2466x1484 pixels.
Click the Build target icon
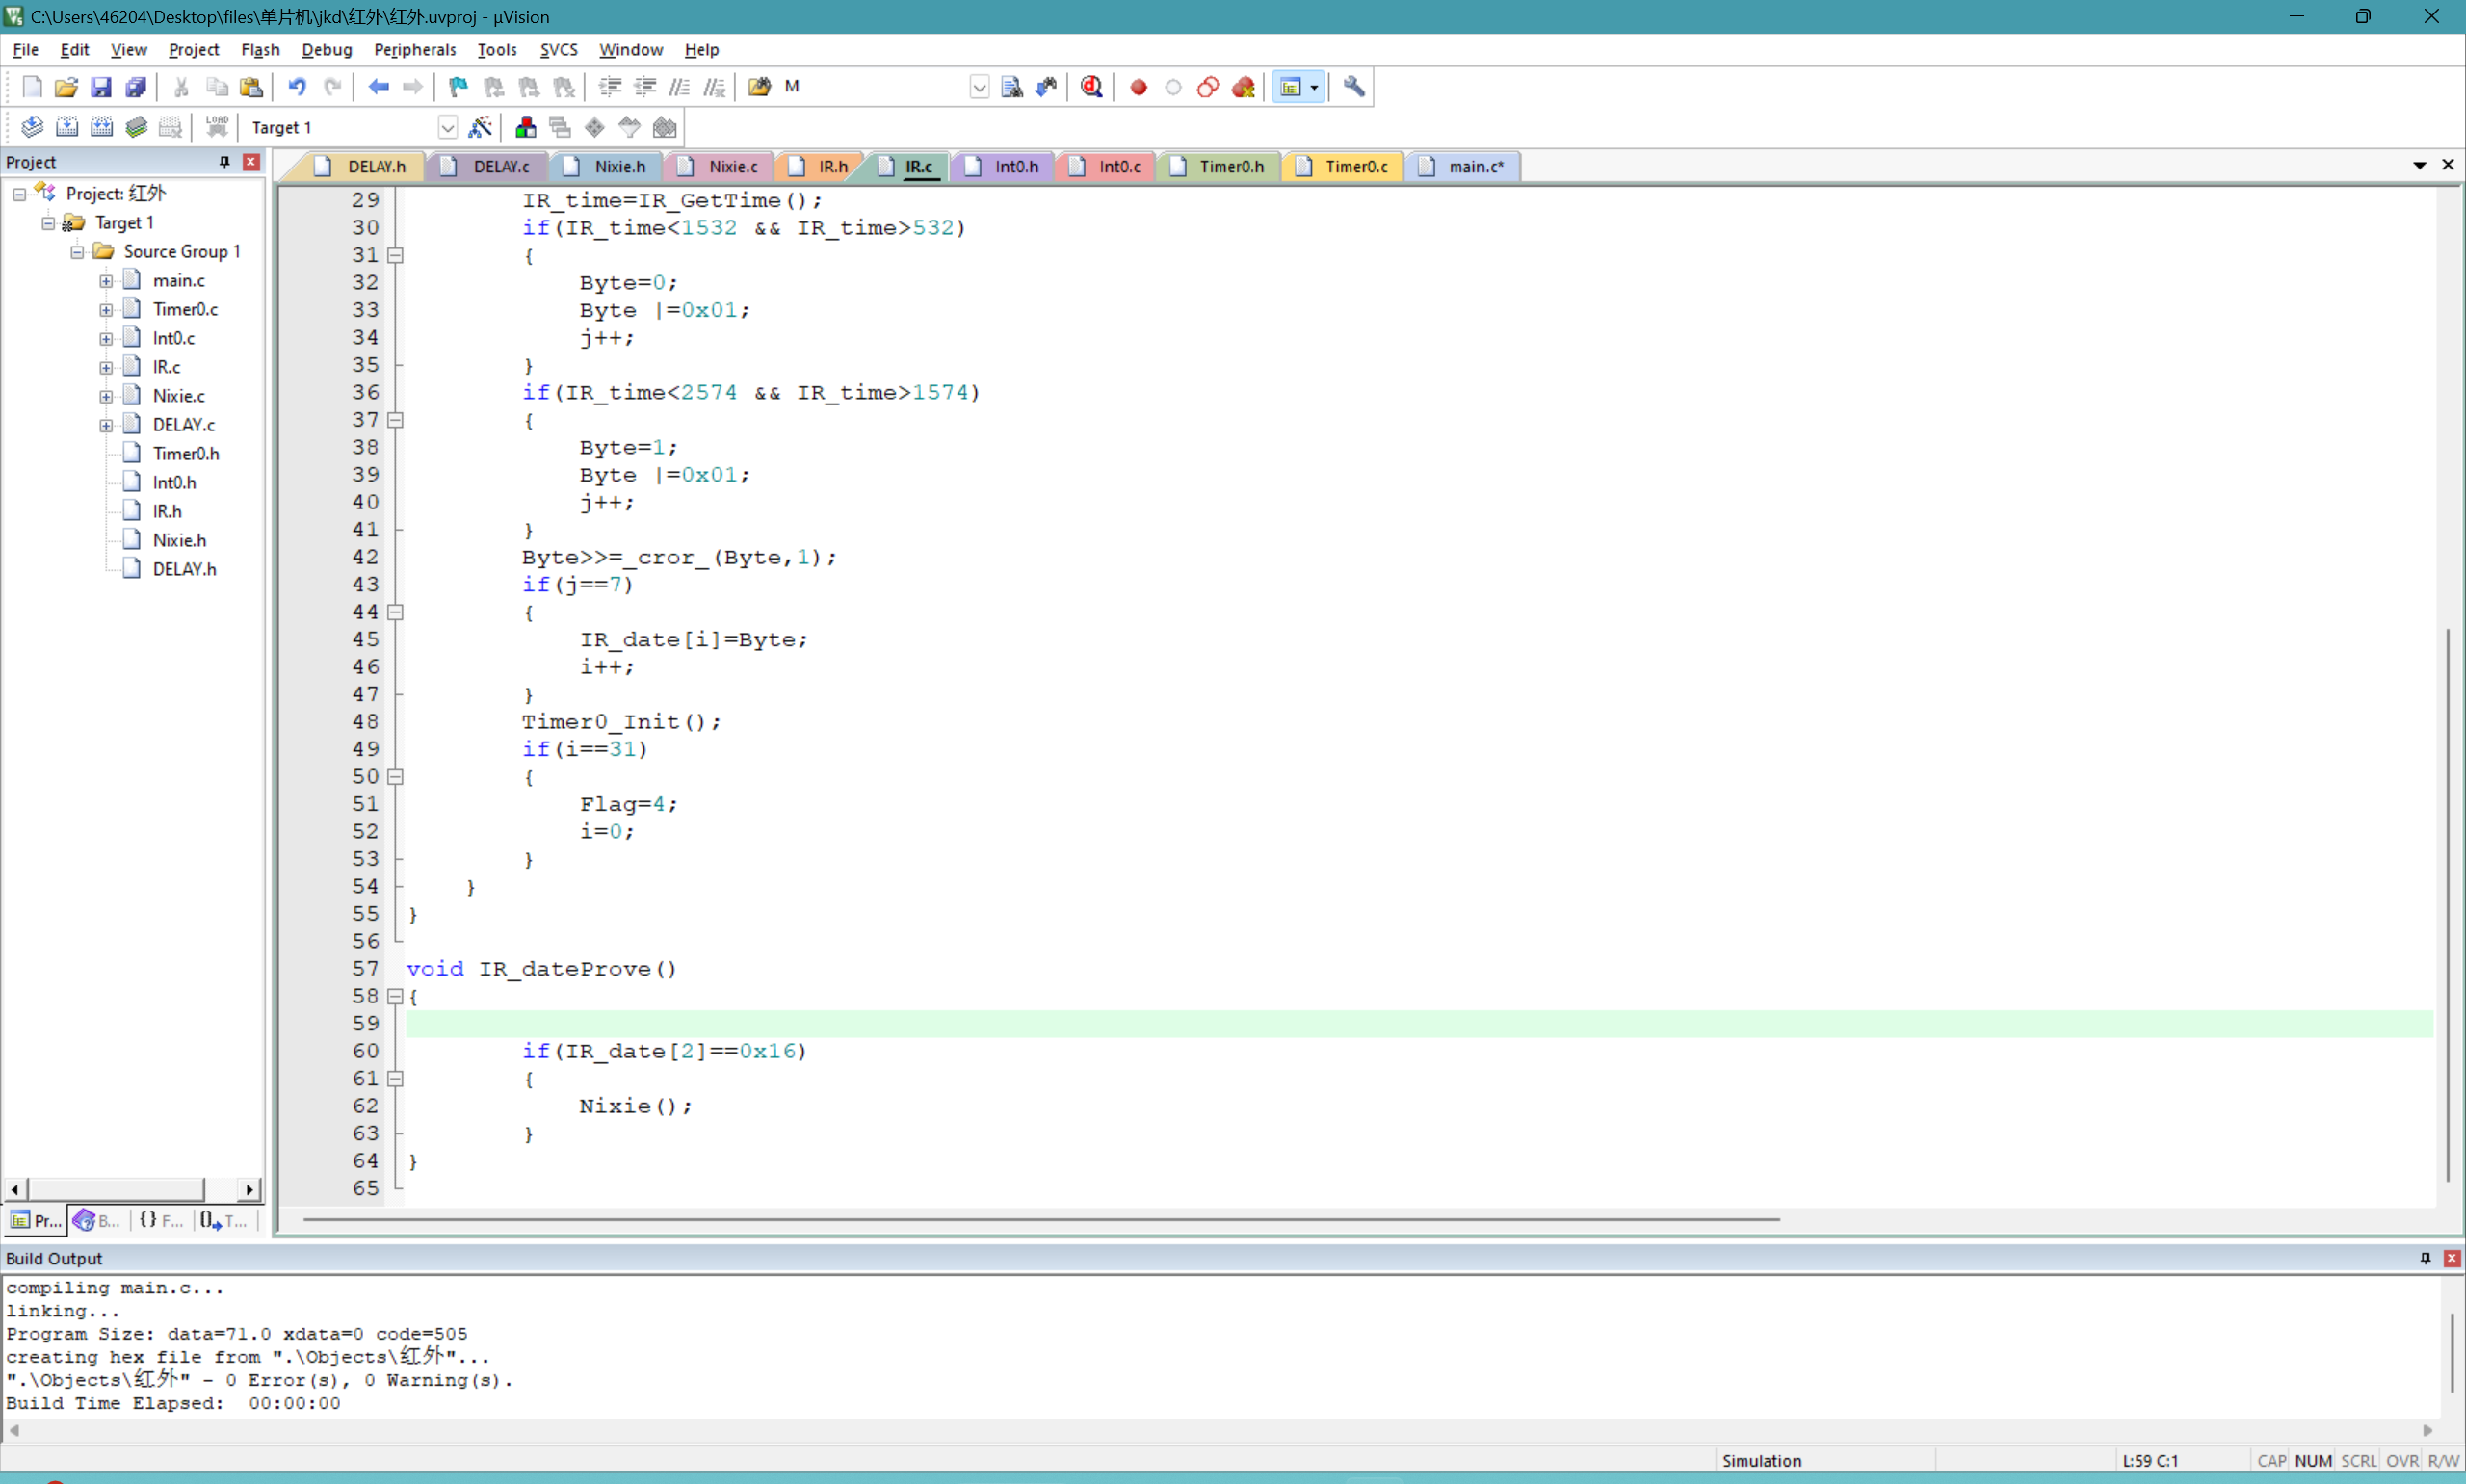(x=67, y=127)
